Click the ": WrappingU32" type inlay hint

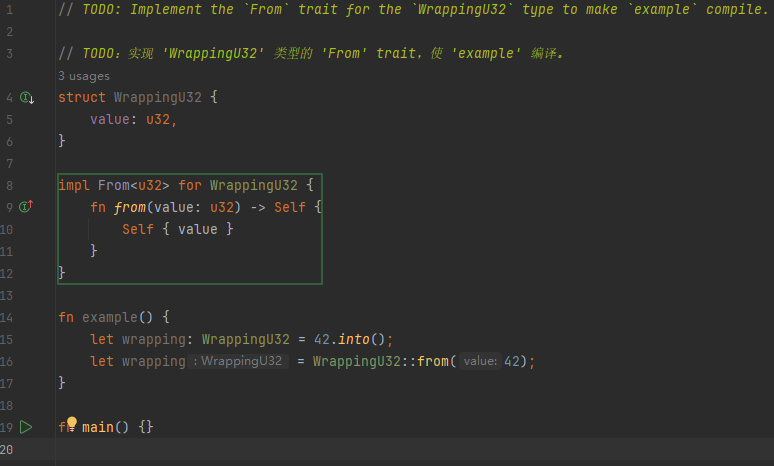click(240, 361)
